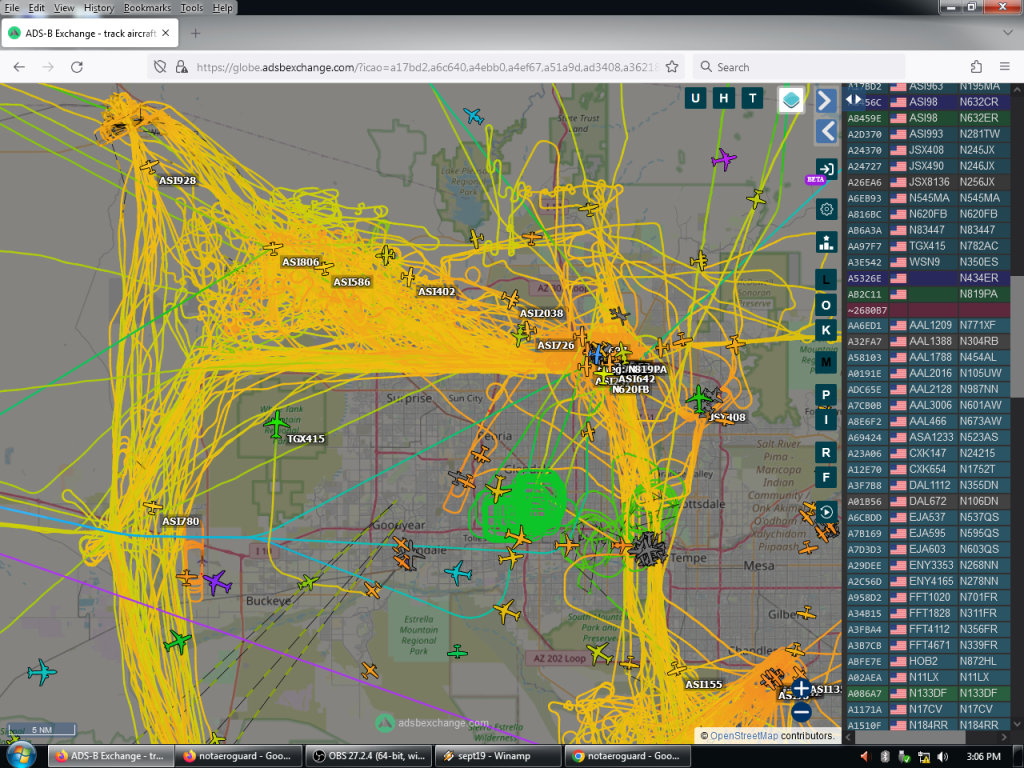Select the purple aircraft near Buckeye

pyautogui.click(x=217, y=581)
